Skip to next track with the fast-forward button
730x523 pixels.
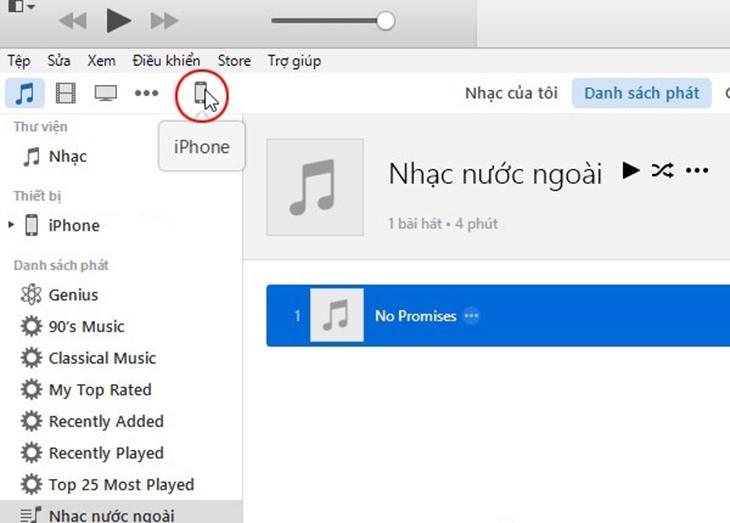point(164,20)
